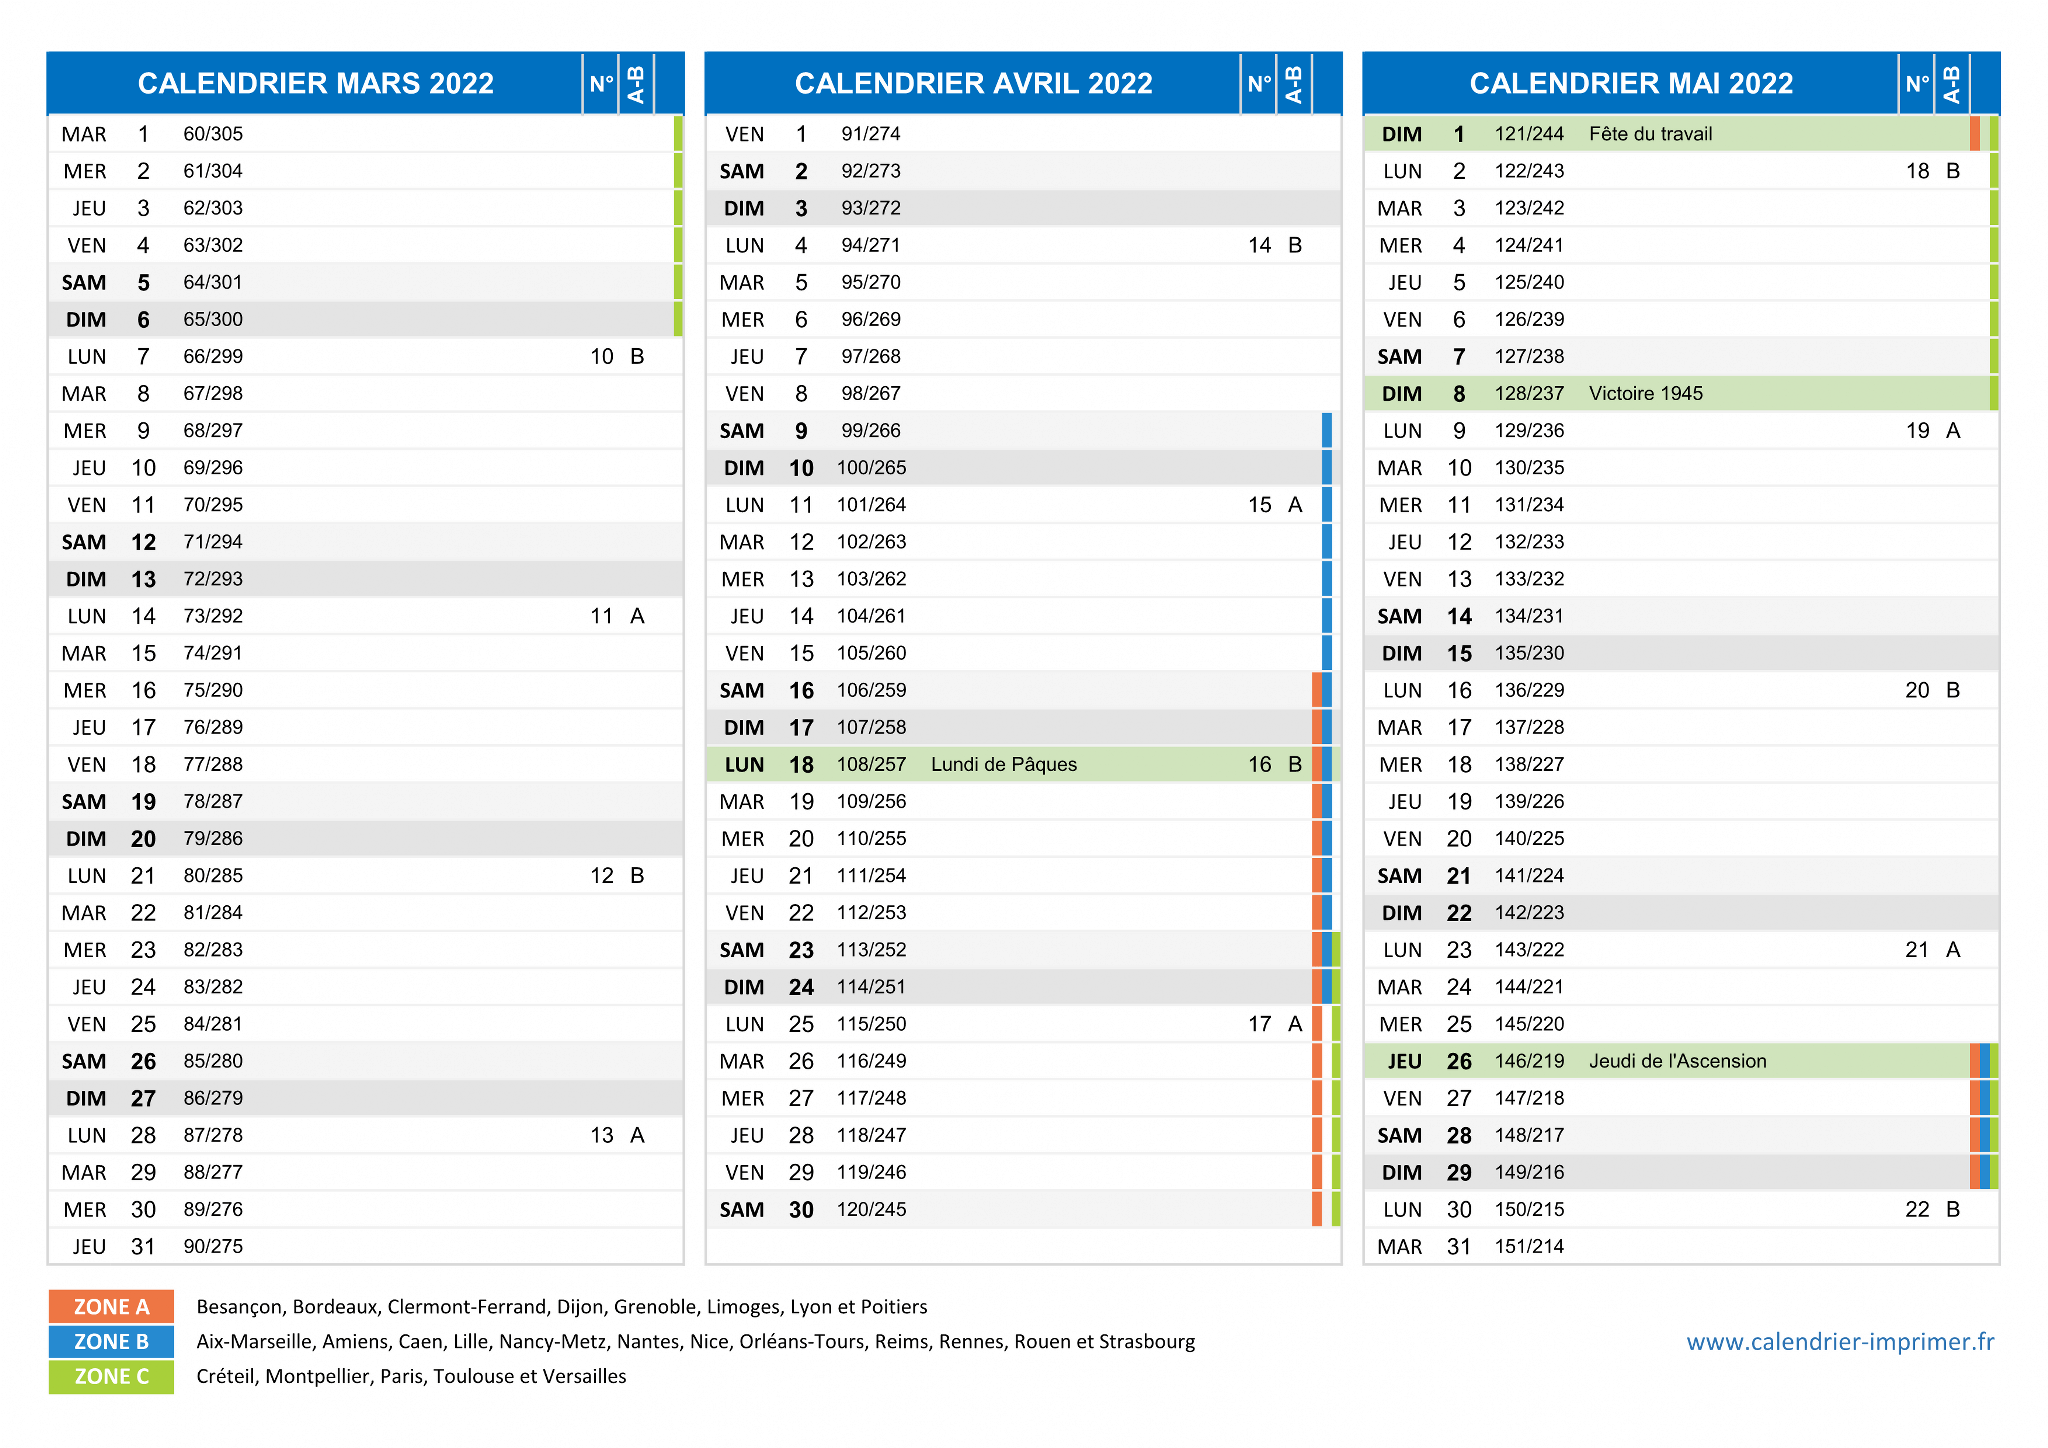Select the Jeudi de l'Ascension label
The width and height of the screenshot is (2048, 1448).
(1677, 1061)
